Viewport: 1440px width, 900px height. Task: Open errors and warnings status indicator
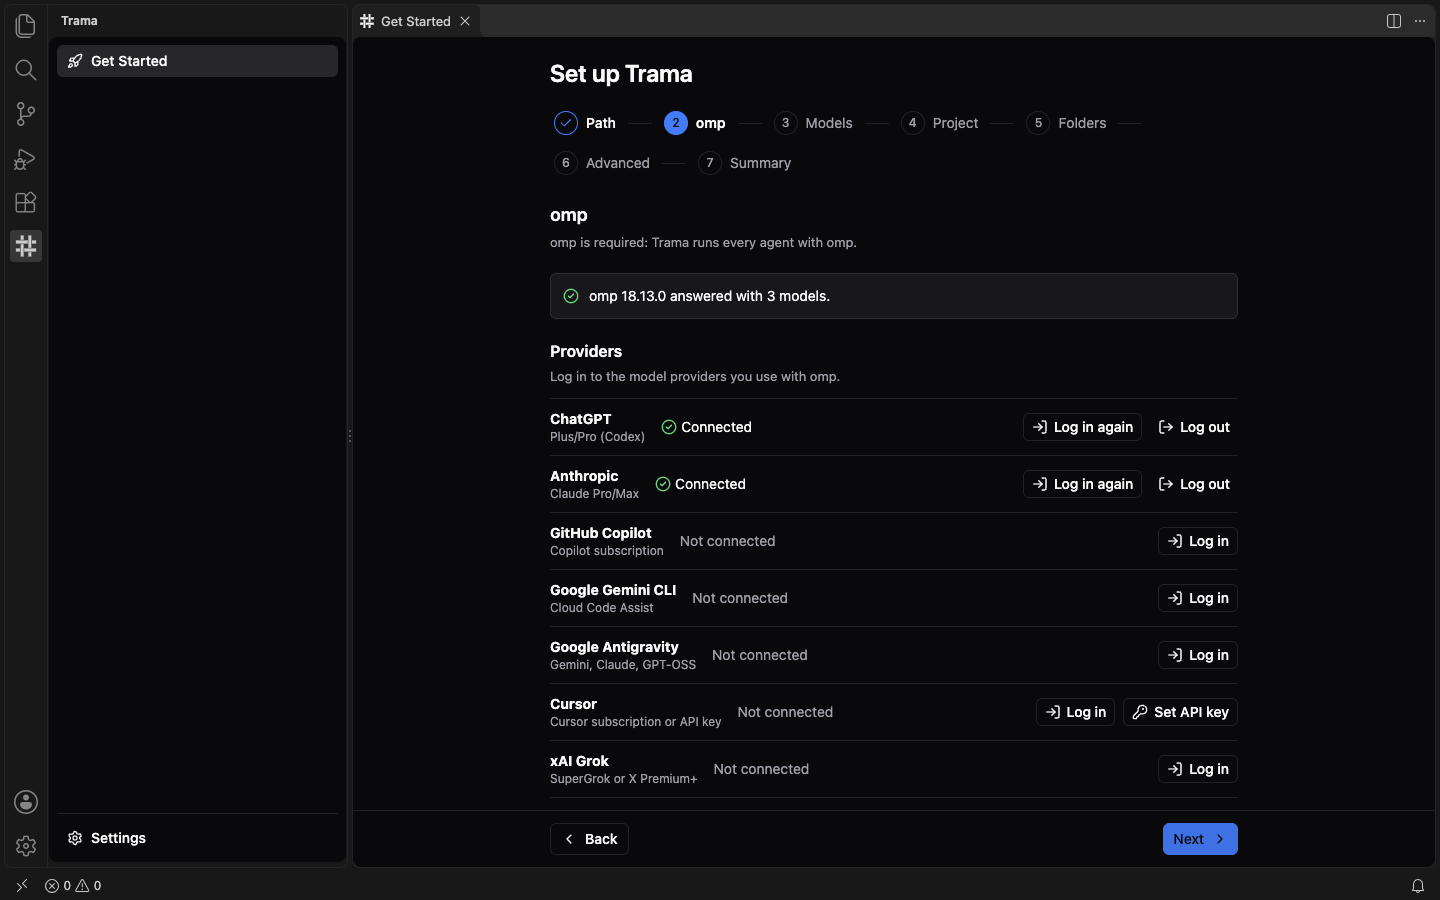point(73,886)
